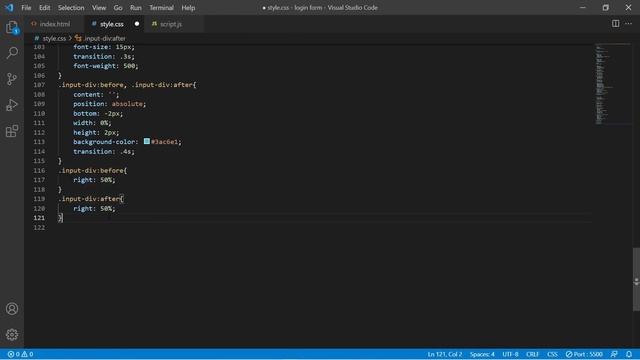Screen dimensions: 640x360
Task: Open the Accounts menu icon
Action: (x=12, y=309)
